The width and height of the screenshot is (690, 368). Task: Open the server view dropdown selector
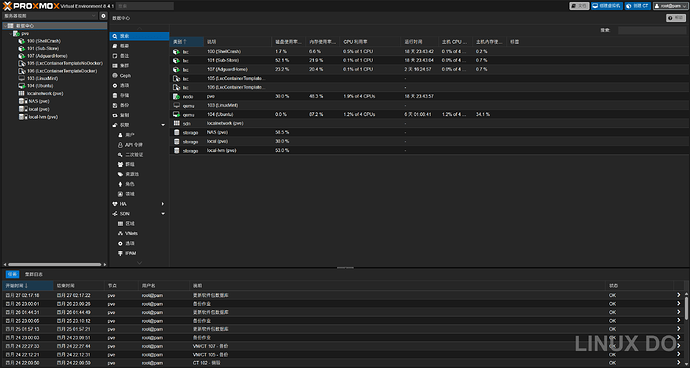(x=50, y=16)
